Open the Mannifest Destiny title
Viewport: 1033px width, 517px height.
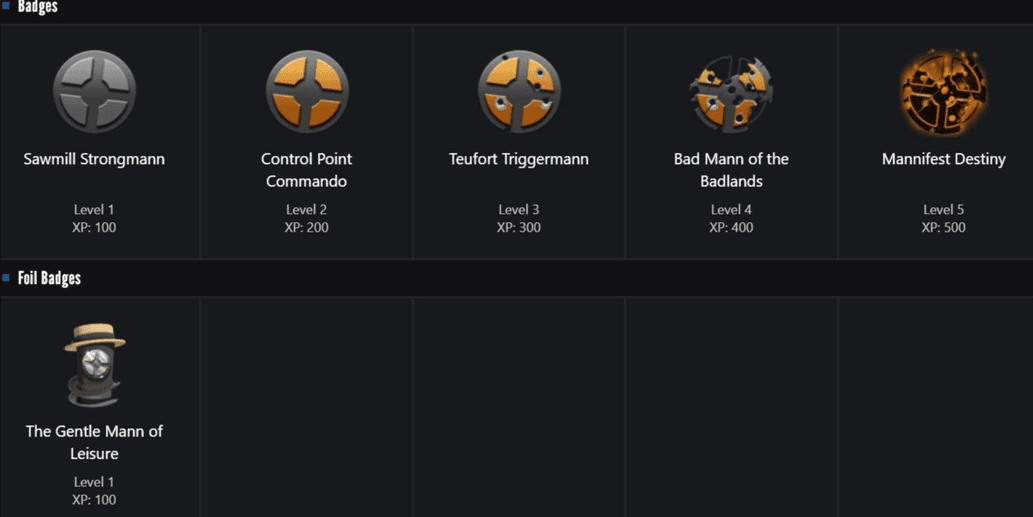943,159
